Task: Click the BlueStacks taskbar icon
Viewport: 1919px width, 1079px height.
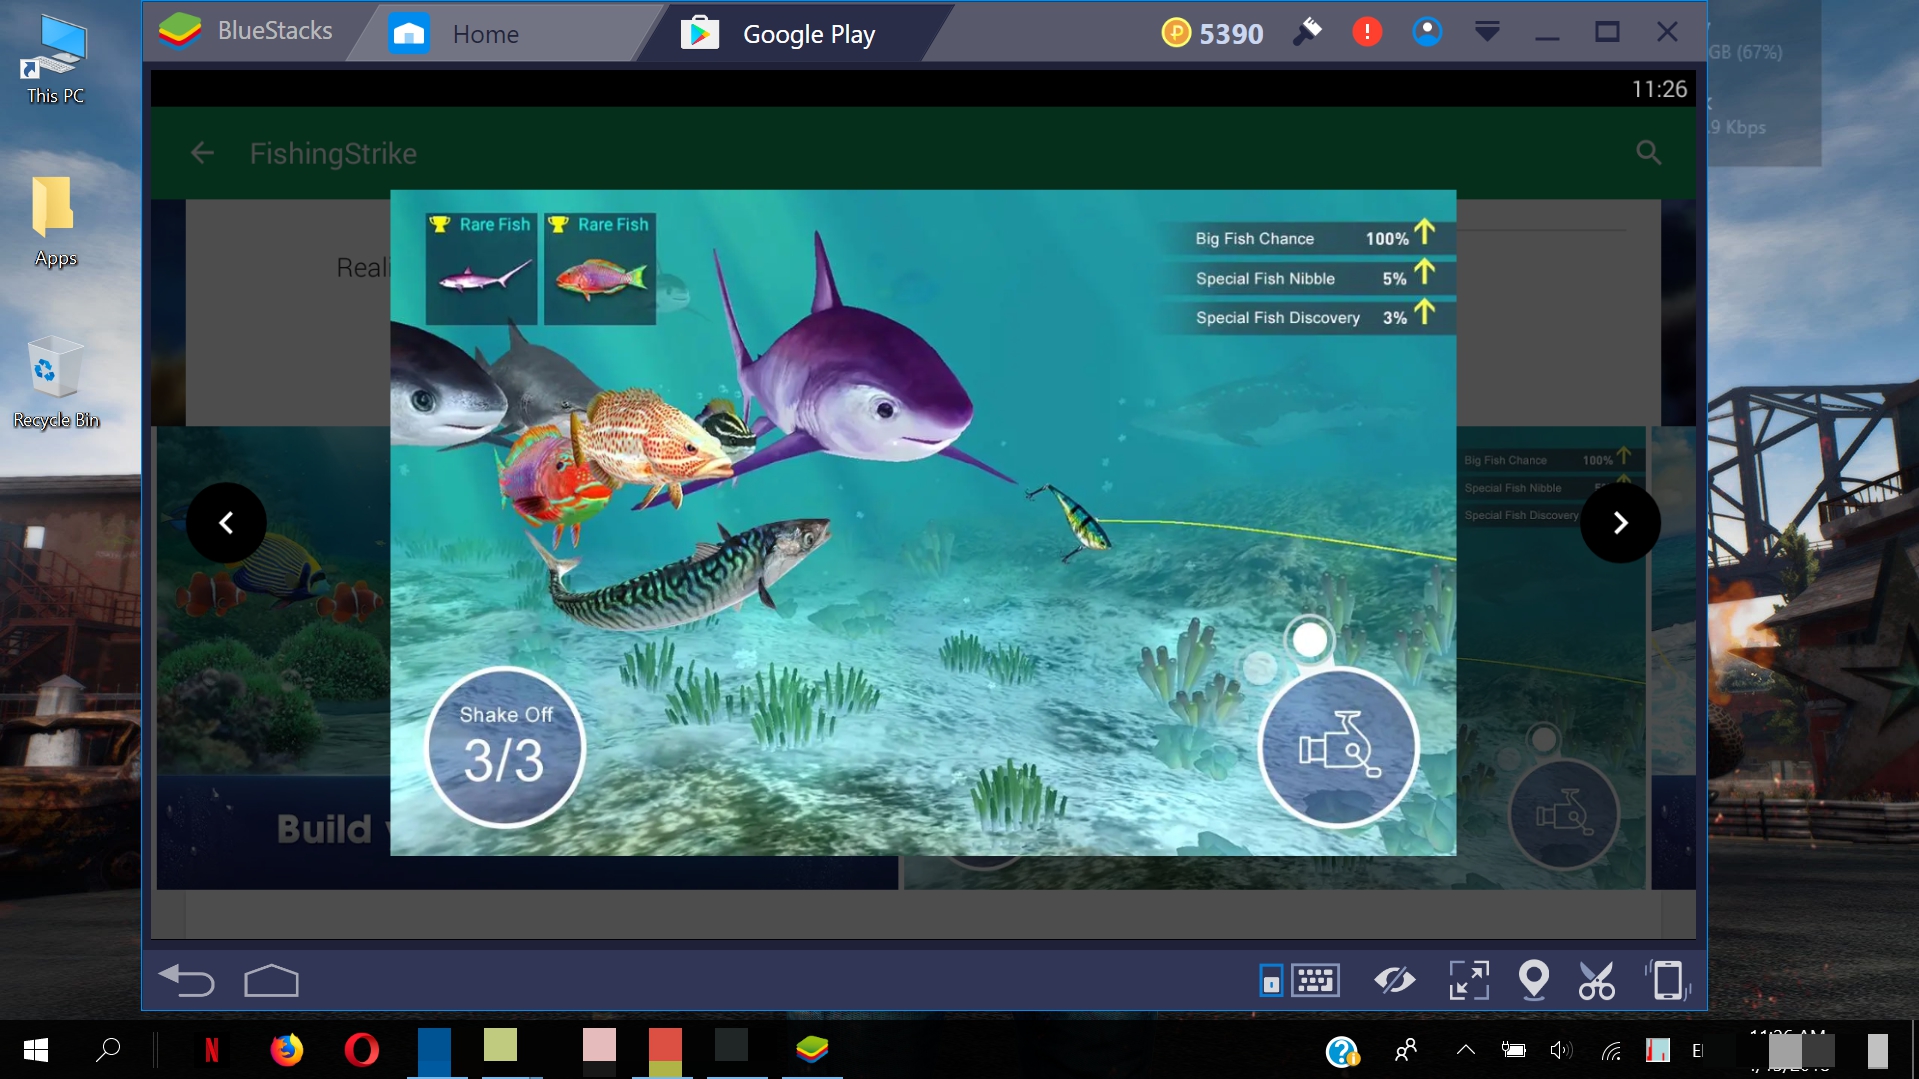Action: coord(812,1050)
